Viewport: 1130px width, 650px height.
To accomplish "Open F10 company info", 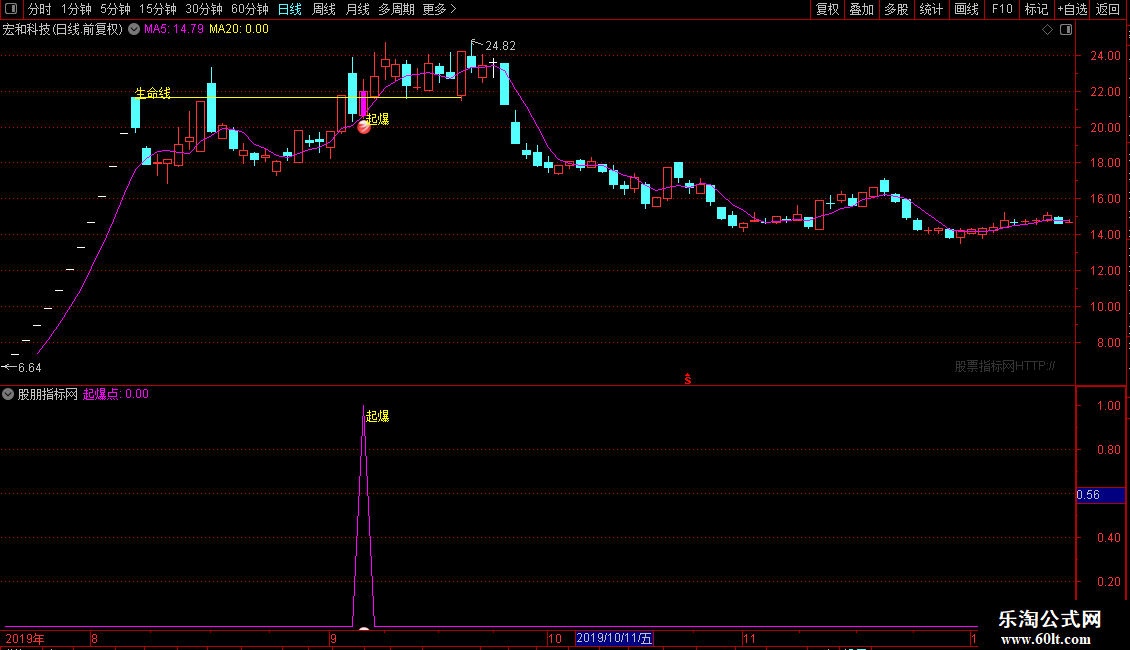I will 1002,9.
